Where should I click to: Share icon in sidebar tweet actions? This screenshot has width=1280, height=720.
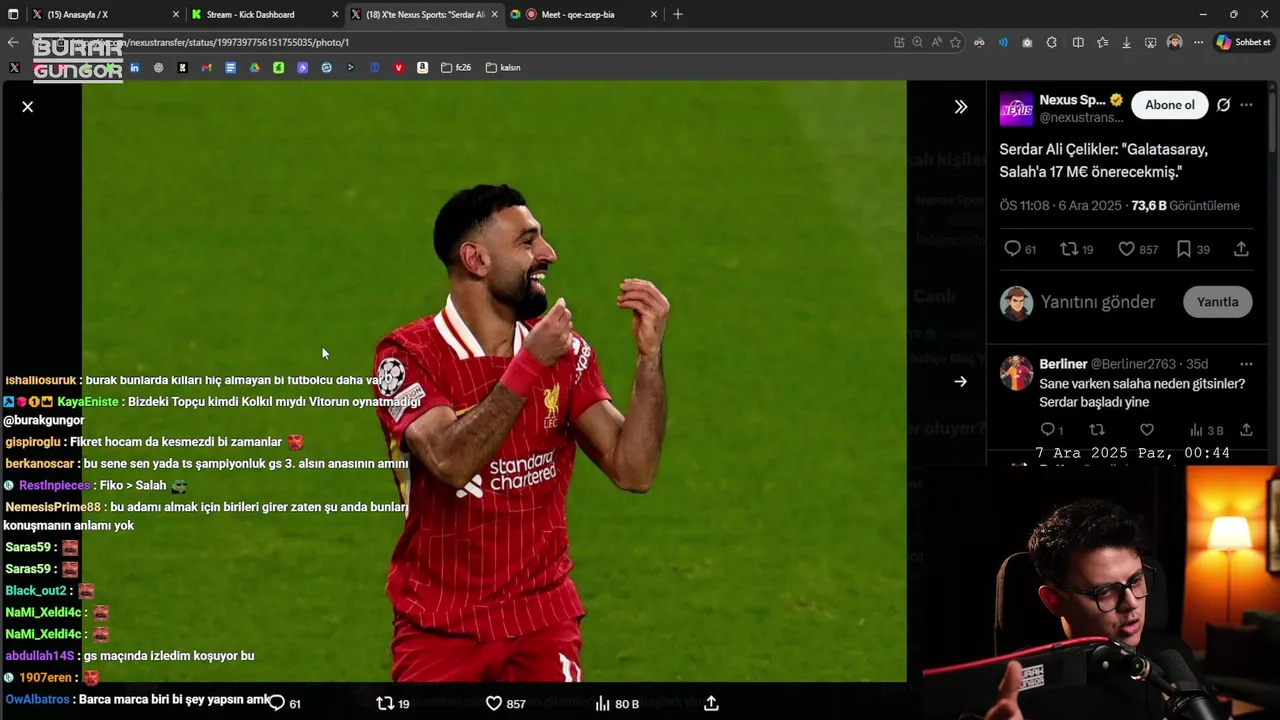tap(1241, 249)
